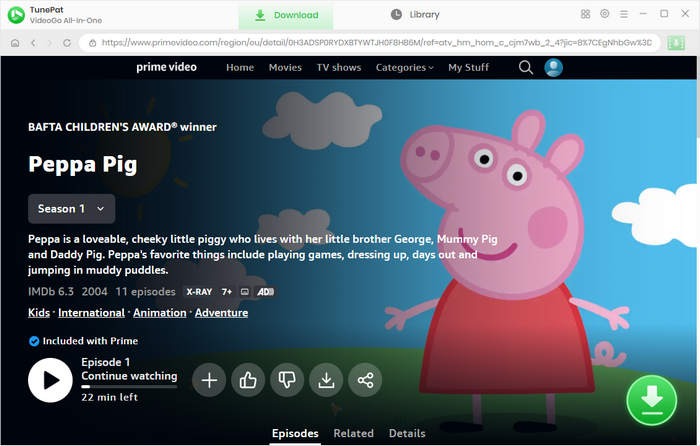Screen dimensions: 700x446
Task: Open the Adventure genre link
Action: point(221,313)
